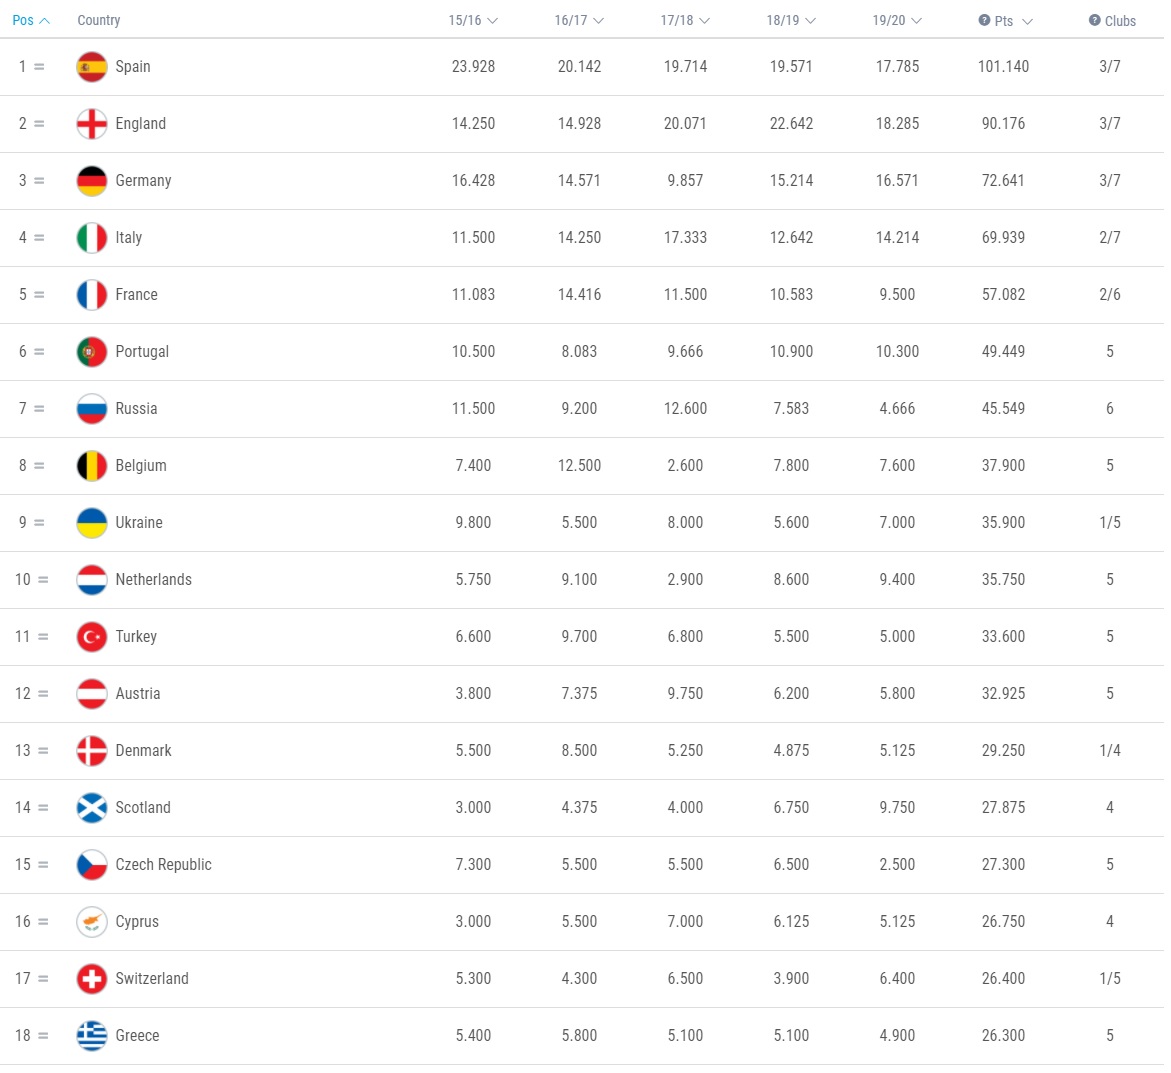Click the Turkey flag icon

[92, 637]
